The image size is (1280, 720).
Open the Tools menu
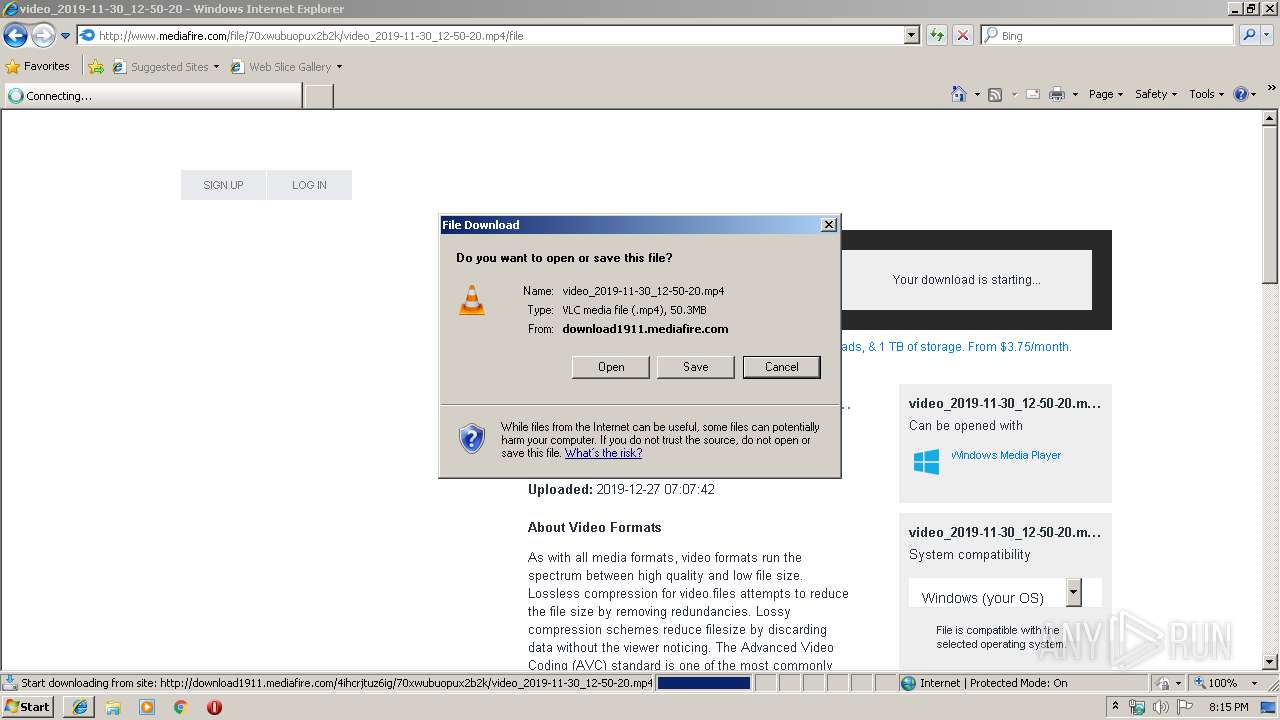(1206, 94)
